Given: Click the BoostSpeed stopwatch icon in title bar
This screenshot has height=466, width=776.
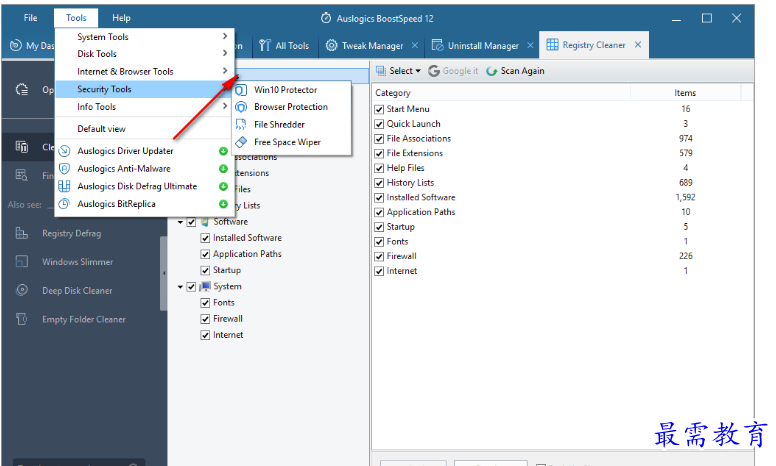Looking at the screenshot, I should [326, 18].
